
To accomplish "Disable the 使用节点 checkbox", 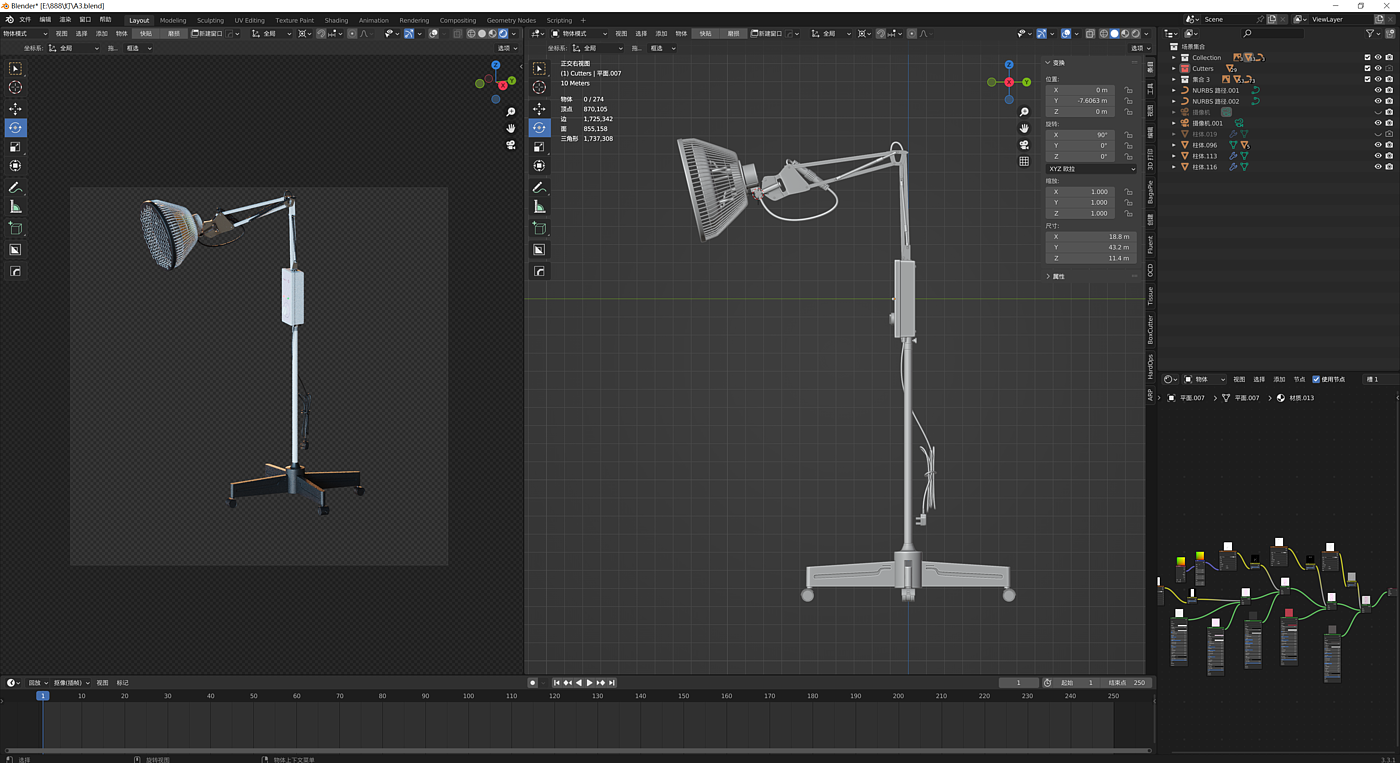I will (1316, 379).
